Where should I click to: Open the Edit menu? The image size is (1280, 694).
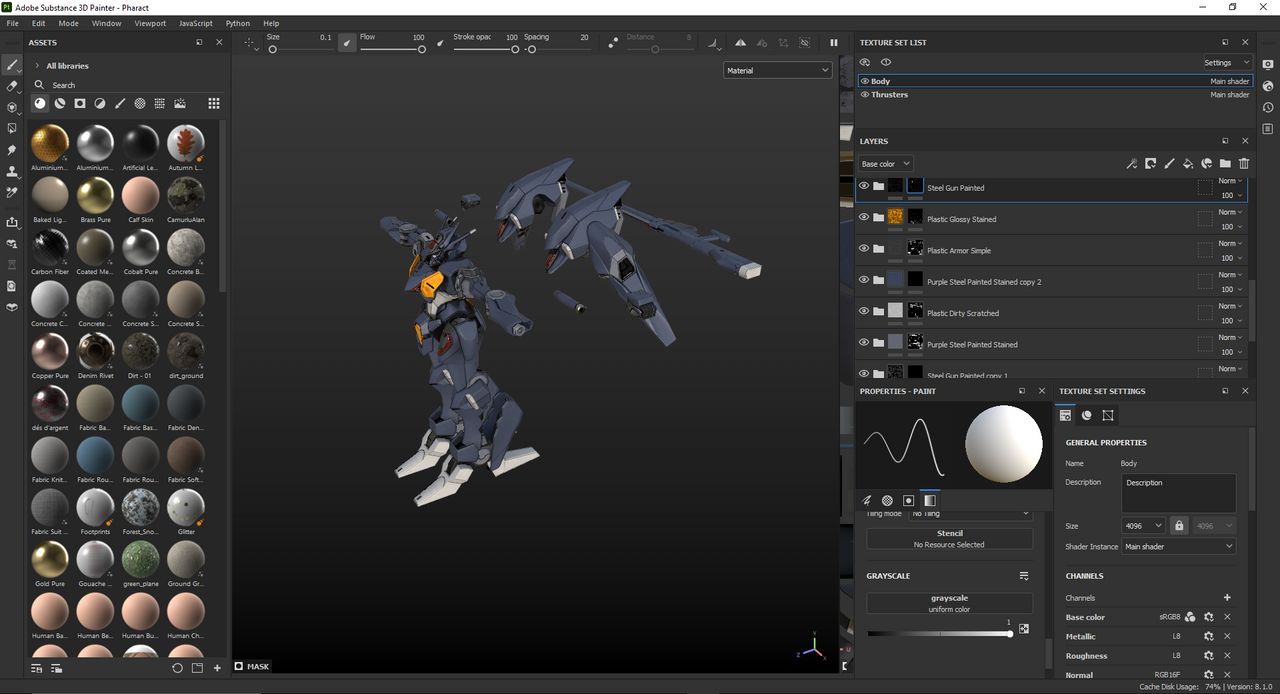click(x=38, y=23)
